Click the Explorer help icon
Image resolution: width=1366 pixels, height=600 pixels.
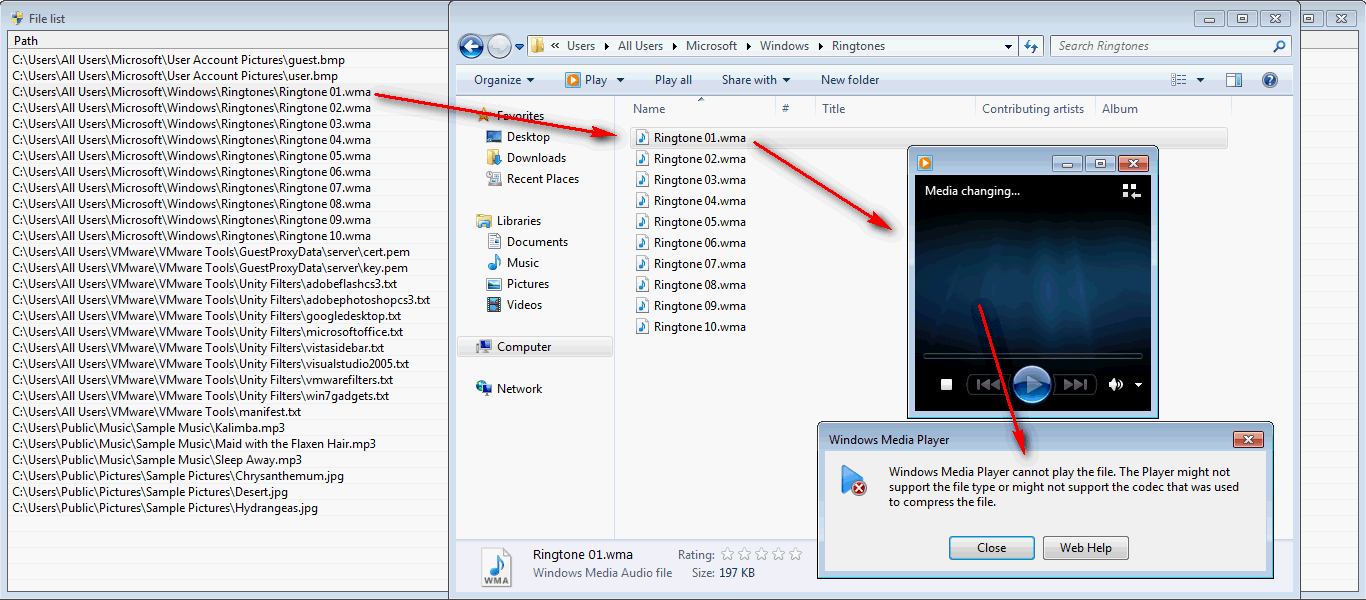[x=1270, y=80]
